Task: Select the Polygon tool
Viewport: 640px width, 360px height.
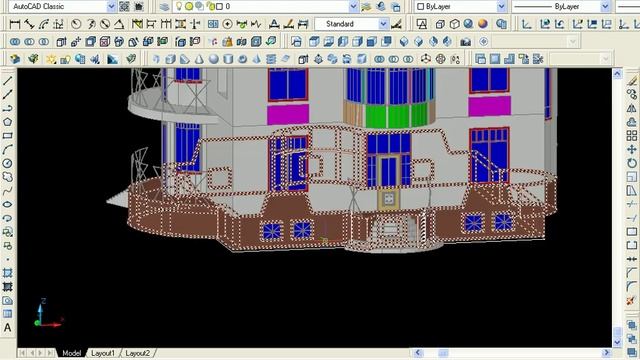Action: click(x=7, y=122)
